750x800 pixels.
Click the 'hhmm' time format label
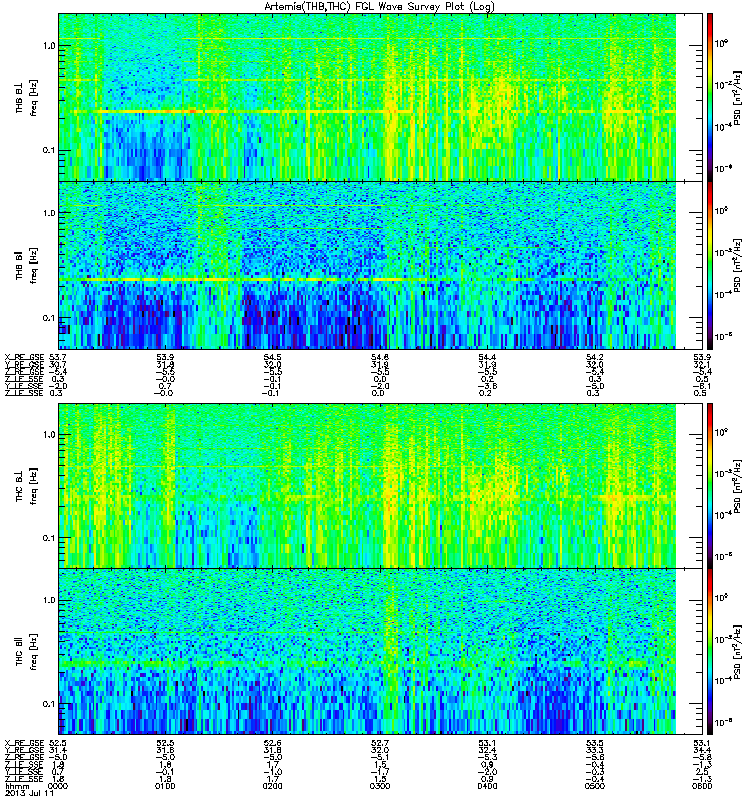click(x=15, y=787)
